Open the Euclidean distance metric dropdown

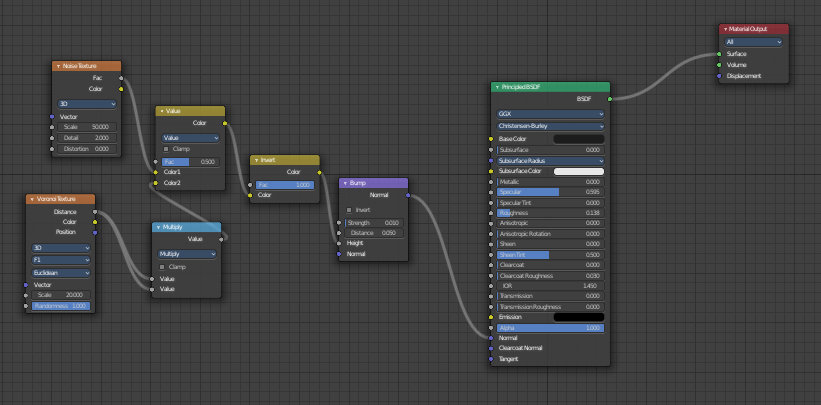click(61, 273)
